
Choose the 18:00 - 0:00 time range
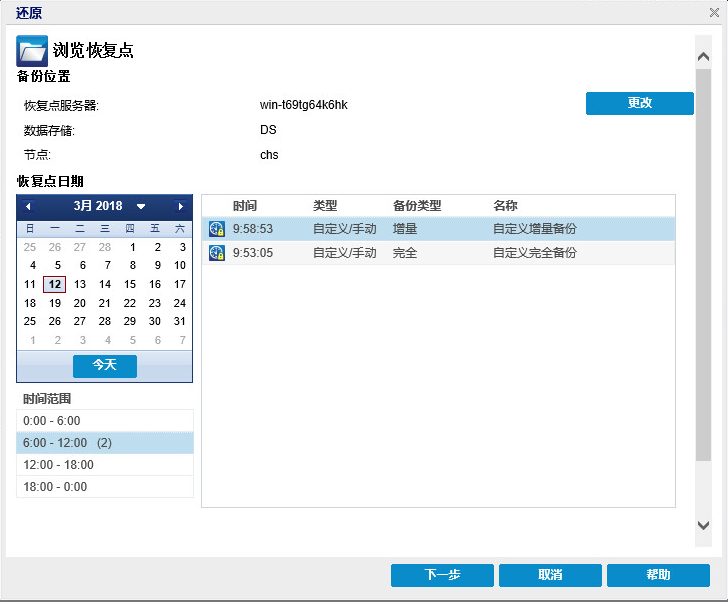click(105, 487)
